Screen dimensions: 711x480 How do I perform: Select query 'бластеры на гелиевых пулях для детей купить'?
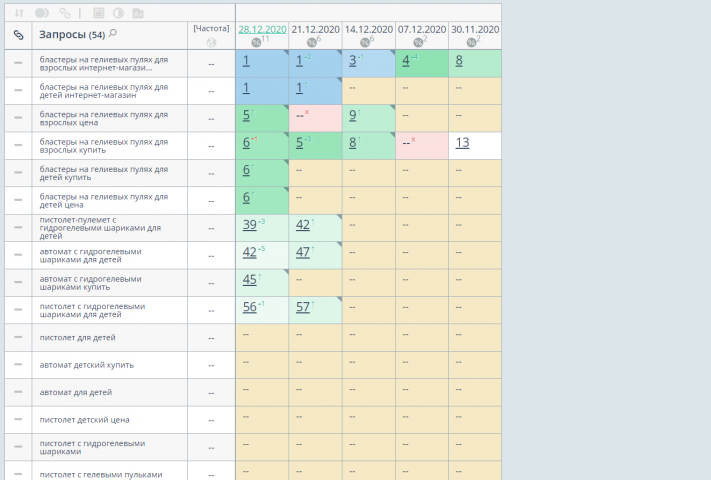[x=104, y=173]
